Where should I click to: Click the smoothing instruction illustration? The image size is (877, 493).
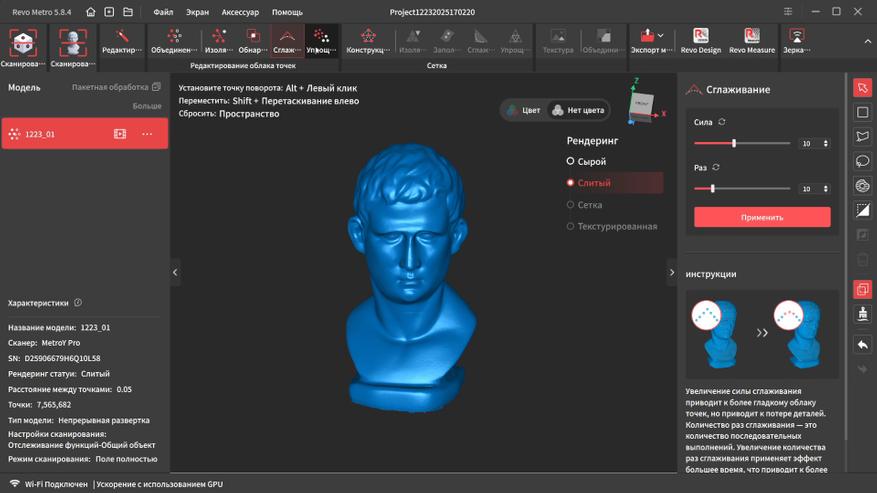tap(762, 334)
